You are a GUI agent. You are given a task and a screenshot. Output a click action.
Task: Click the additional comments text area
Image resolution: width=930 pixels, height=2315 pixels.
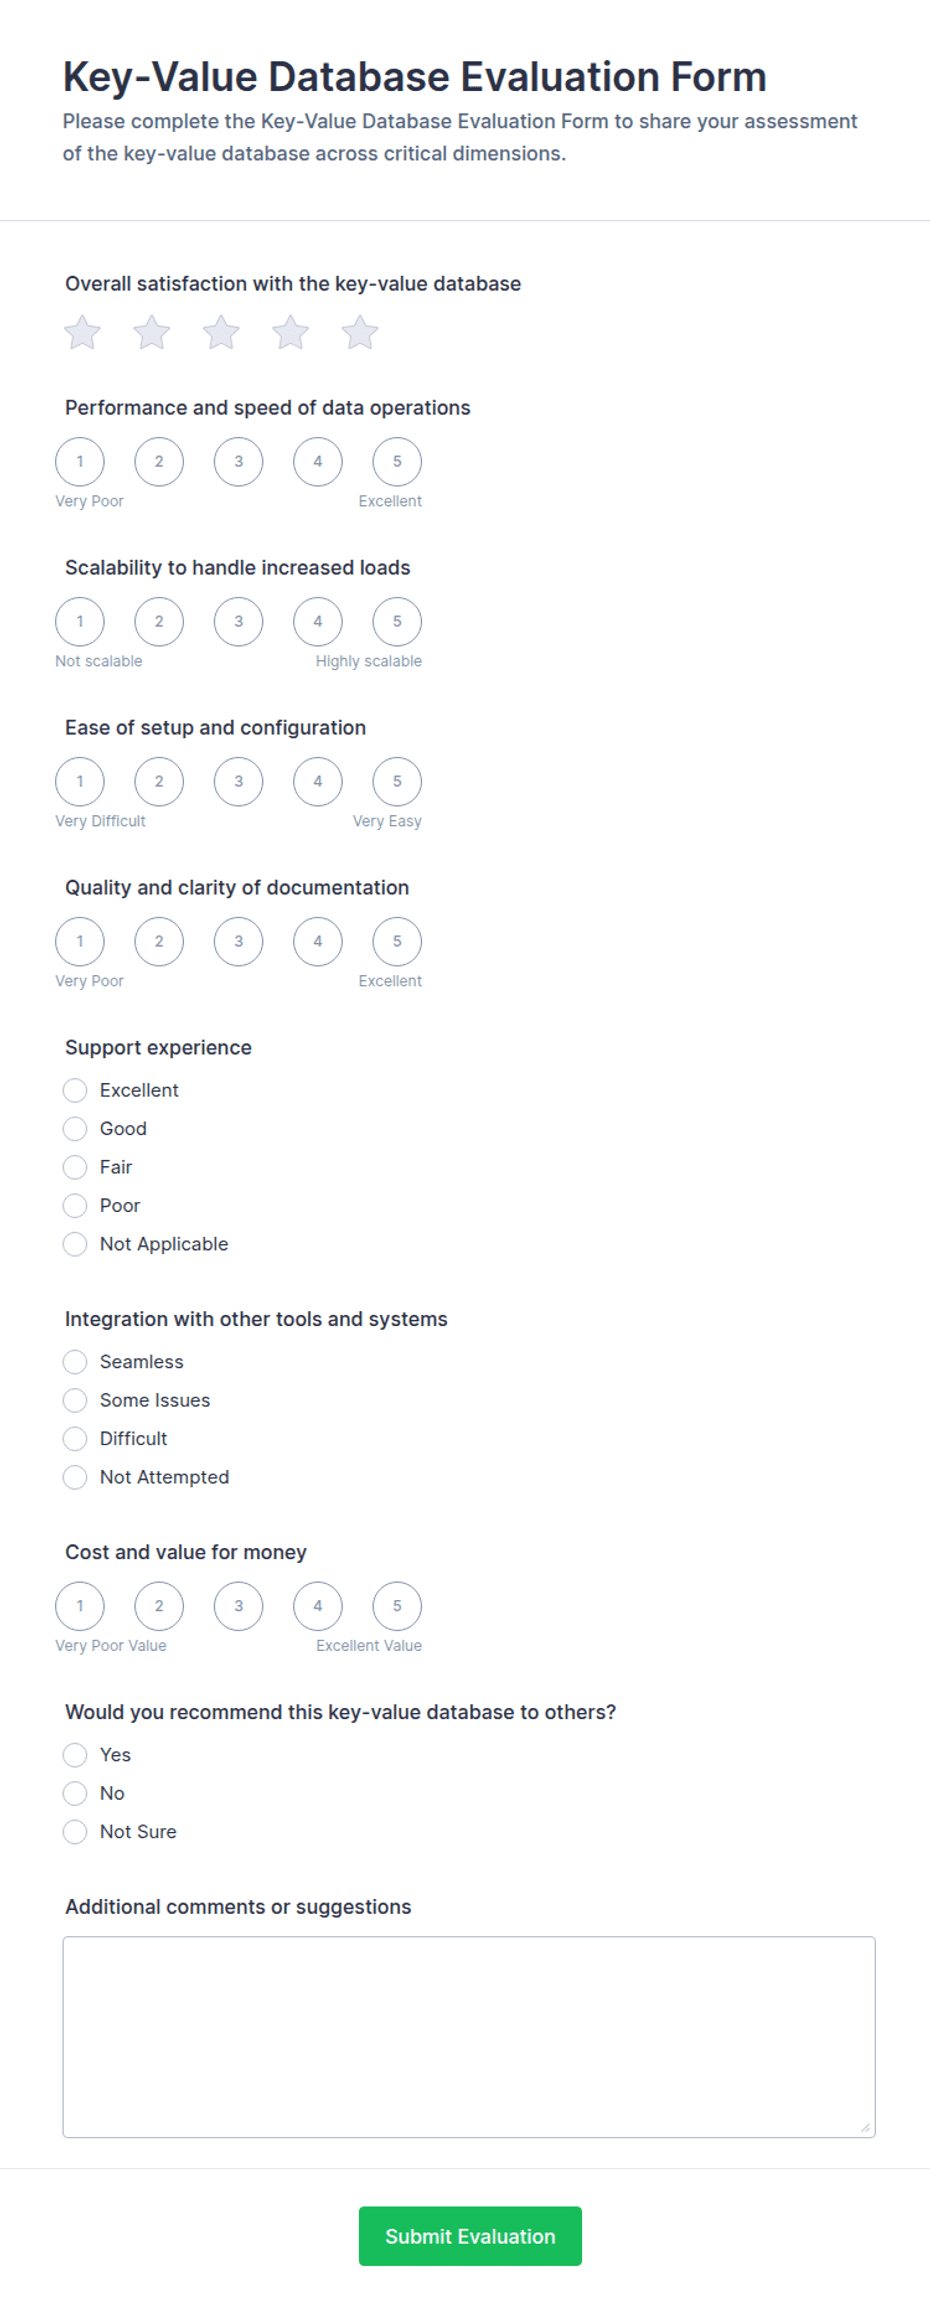pos(469,2037)
